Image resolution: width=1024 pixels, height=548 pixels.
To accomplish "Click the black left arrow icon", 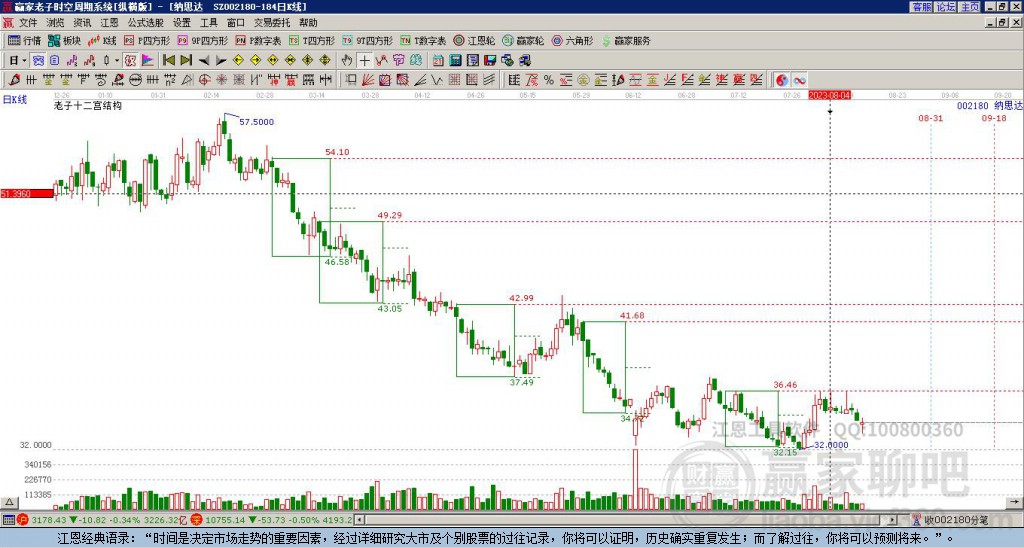I will coord(204,61).
